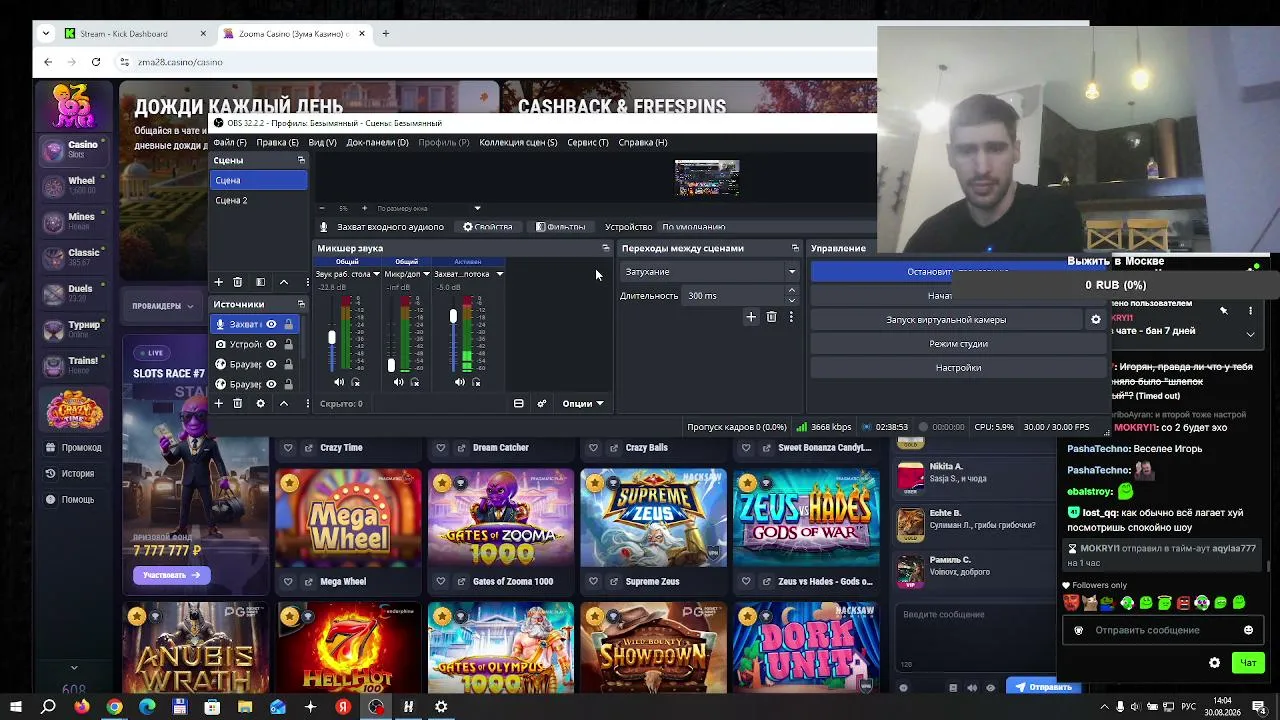This screenshot has height=720, width=1280.
Task: Open virtual camera settings gear
Action: point(1096,320)
